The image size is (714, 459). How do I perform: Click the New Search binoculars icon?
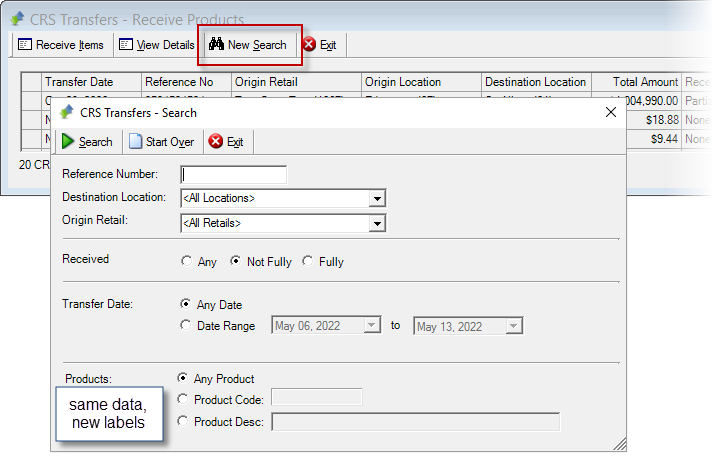[x=216, y=44]
